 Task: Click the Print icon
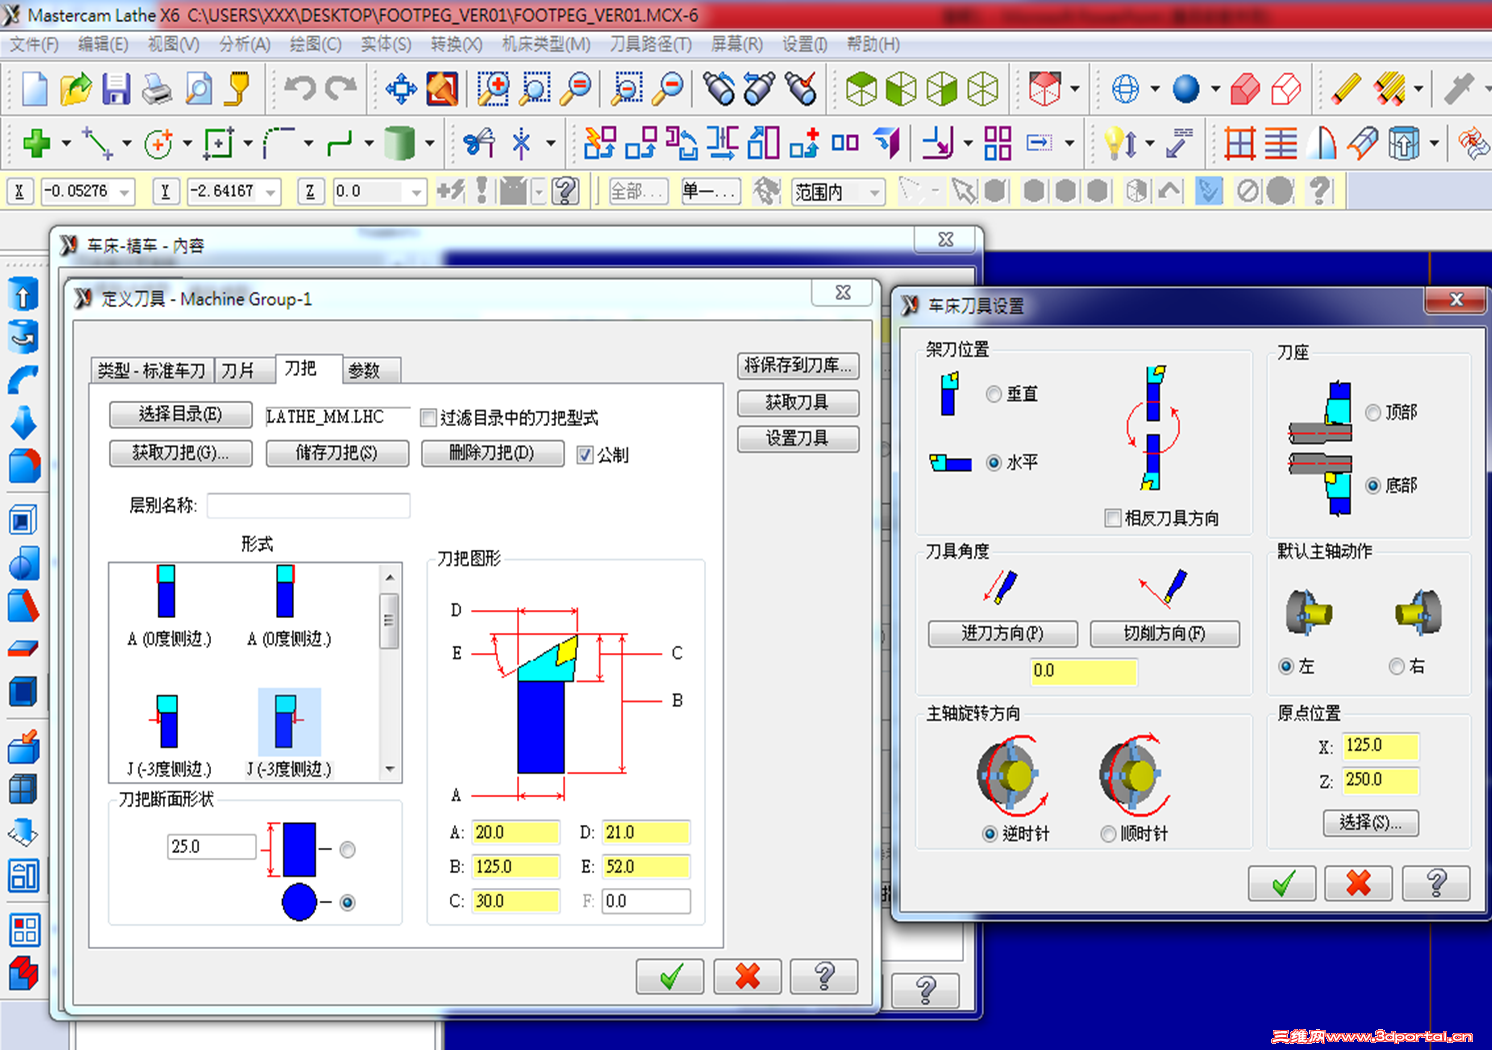coord(157,89)
